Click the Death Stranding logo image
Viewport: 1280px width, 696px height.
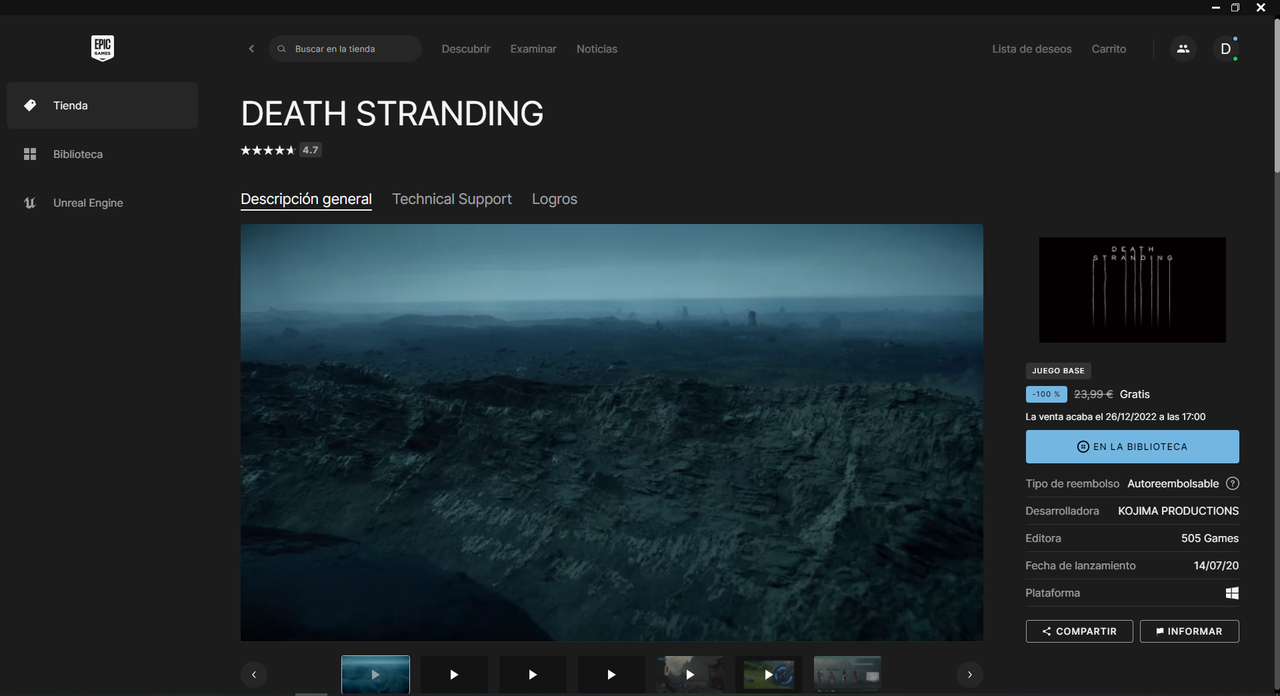[x=1132, y=290]
